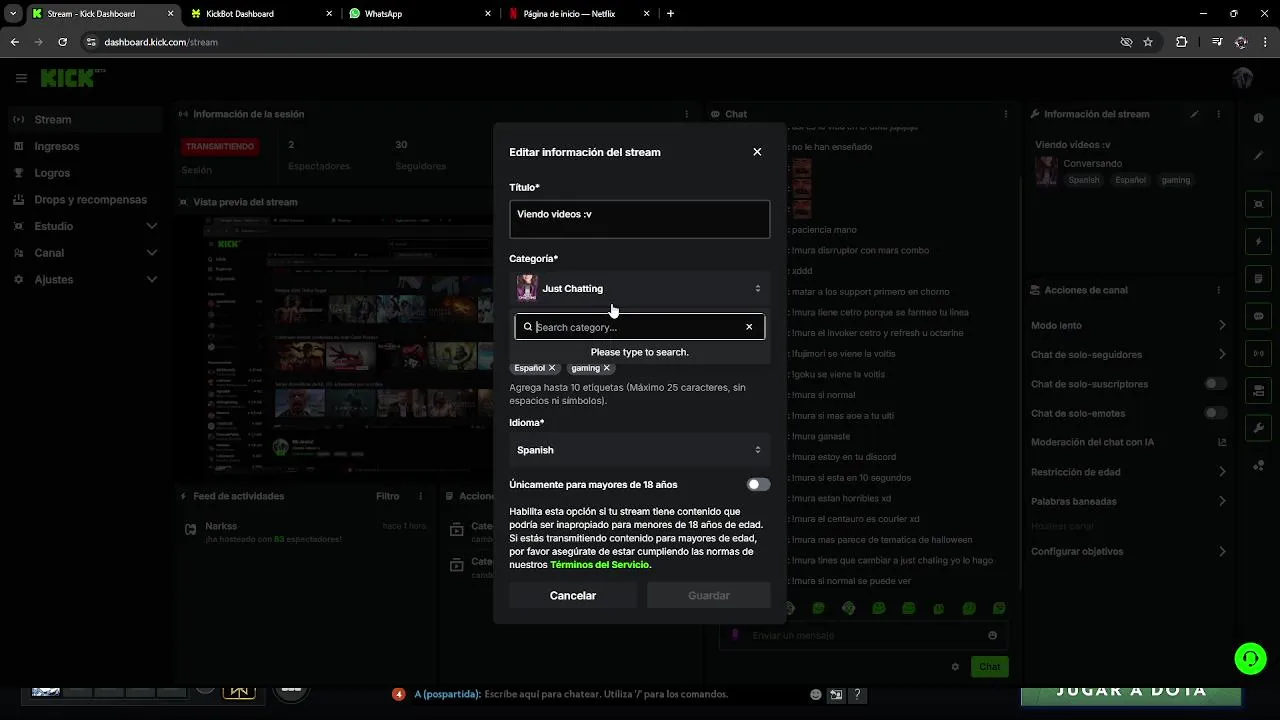Click Filtro in Feed de actividades
This screenshot has width=1280, height=720.
pos(387,496)
